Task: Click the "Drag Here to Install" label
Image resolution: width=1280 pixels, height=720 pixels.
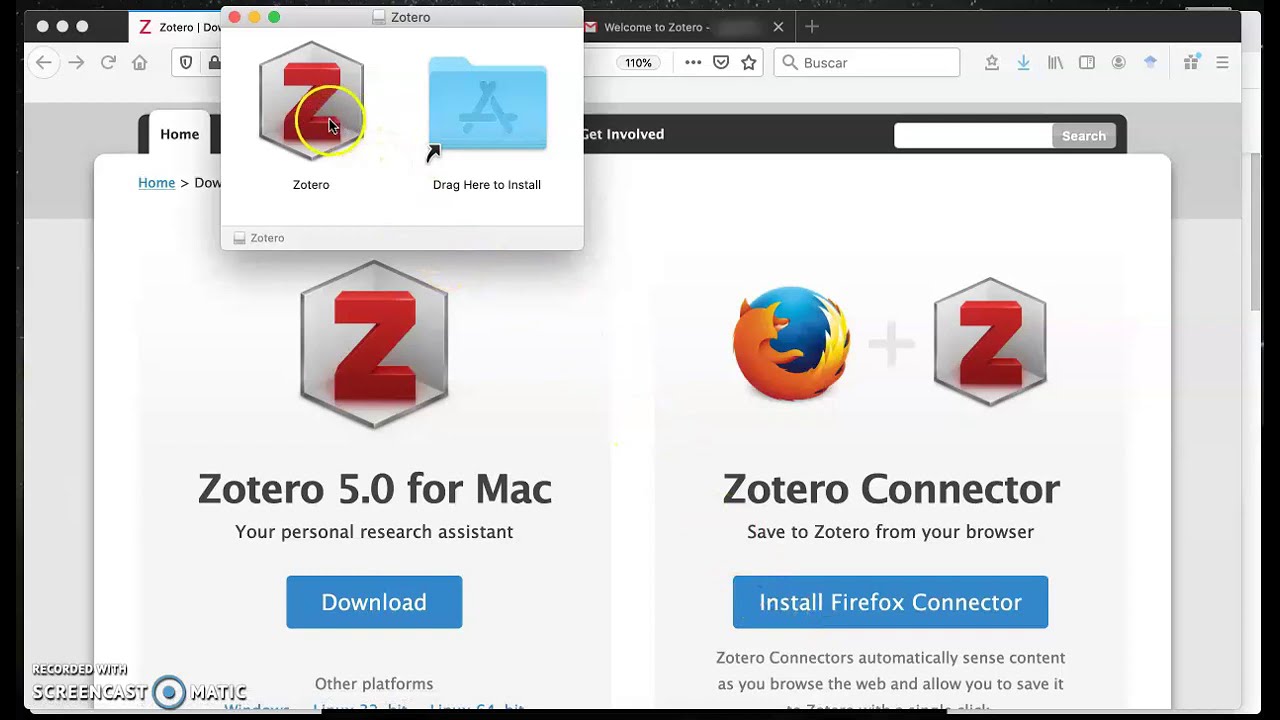Action: click(487, 185)
